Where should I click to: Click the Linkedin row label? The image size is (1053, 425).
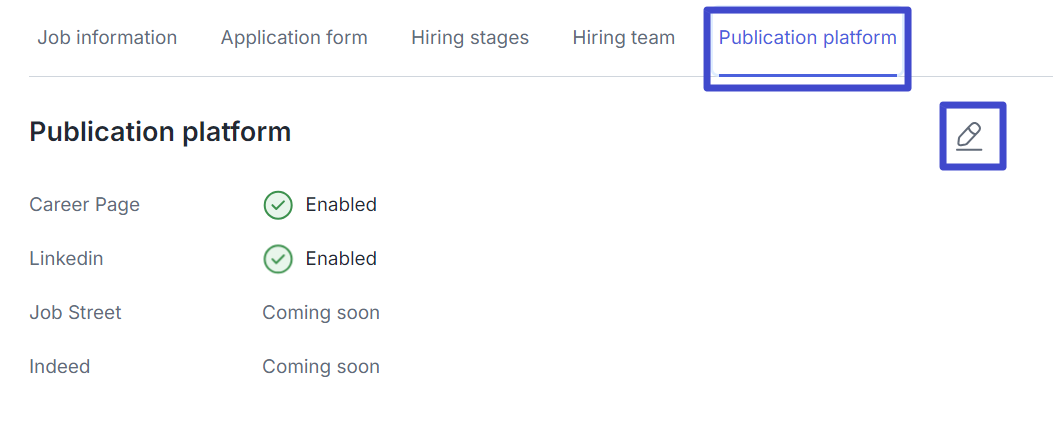(66, 258)
